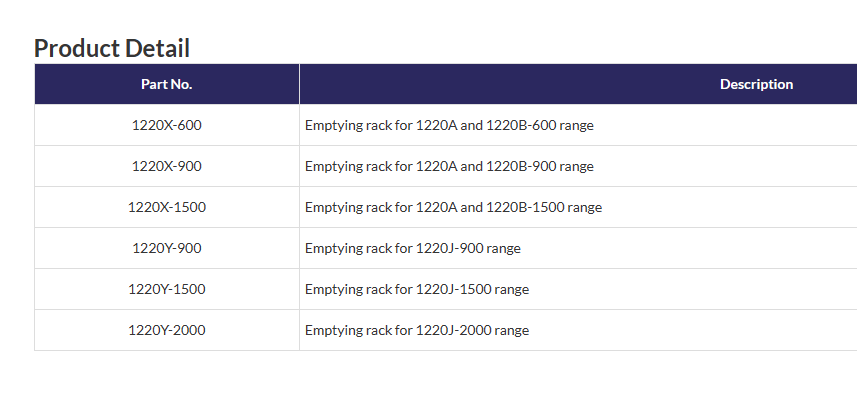Click description for 1220J-1500 range rack

point(416,290)
